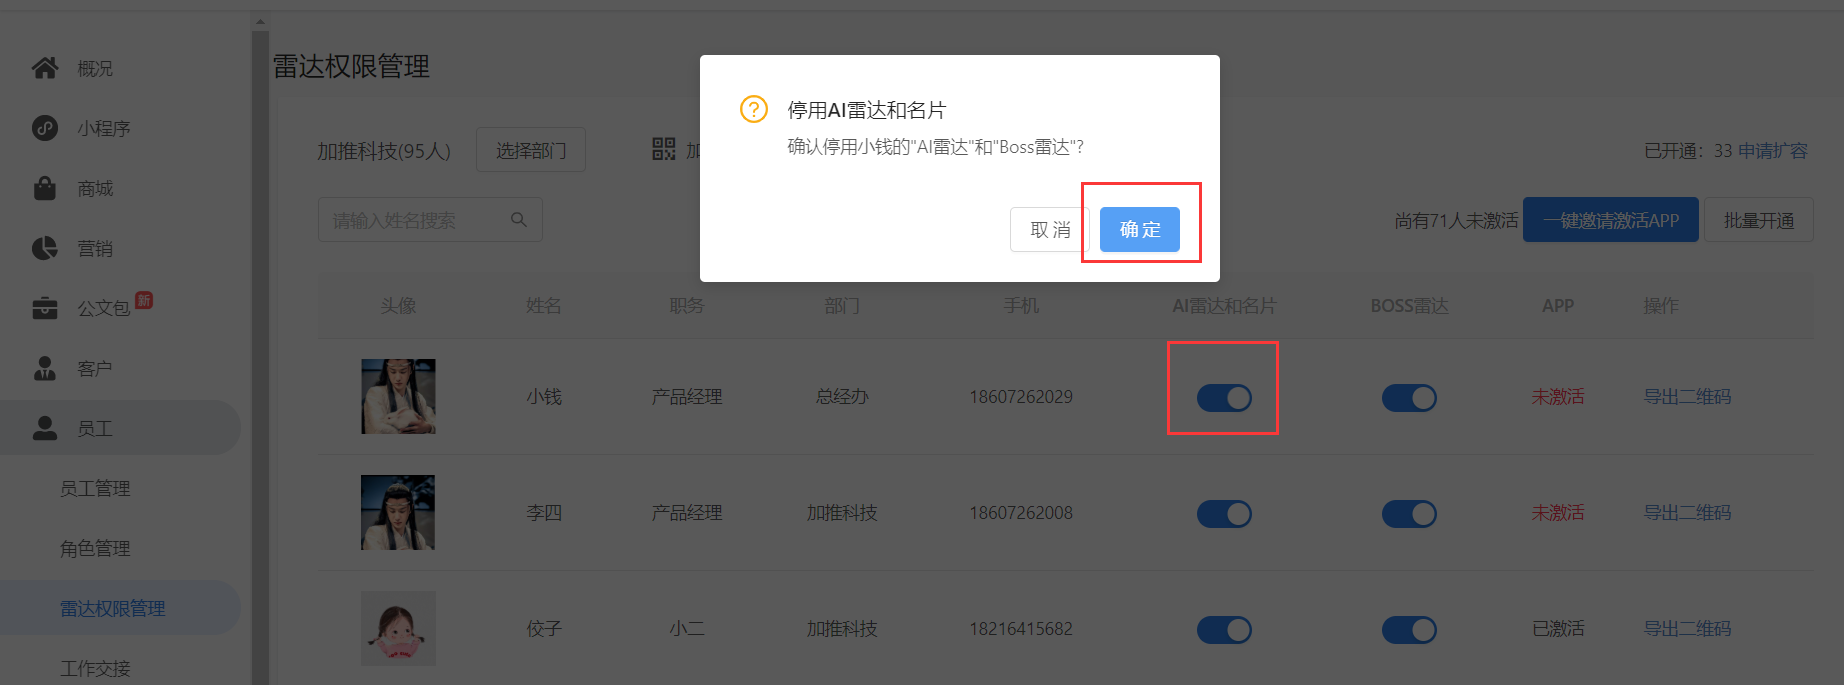
Task: Click the 请输入姓名搜索 input field
Action: [x=430, y=219]
